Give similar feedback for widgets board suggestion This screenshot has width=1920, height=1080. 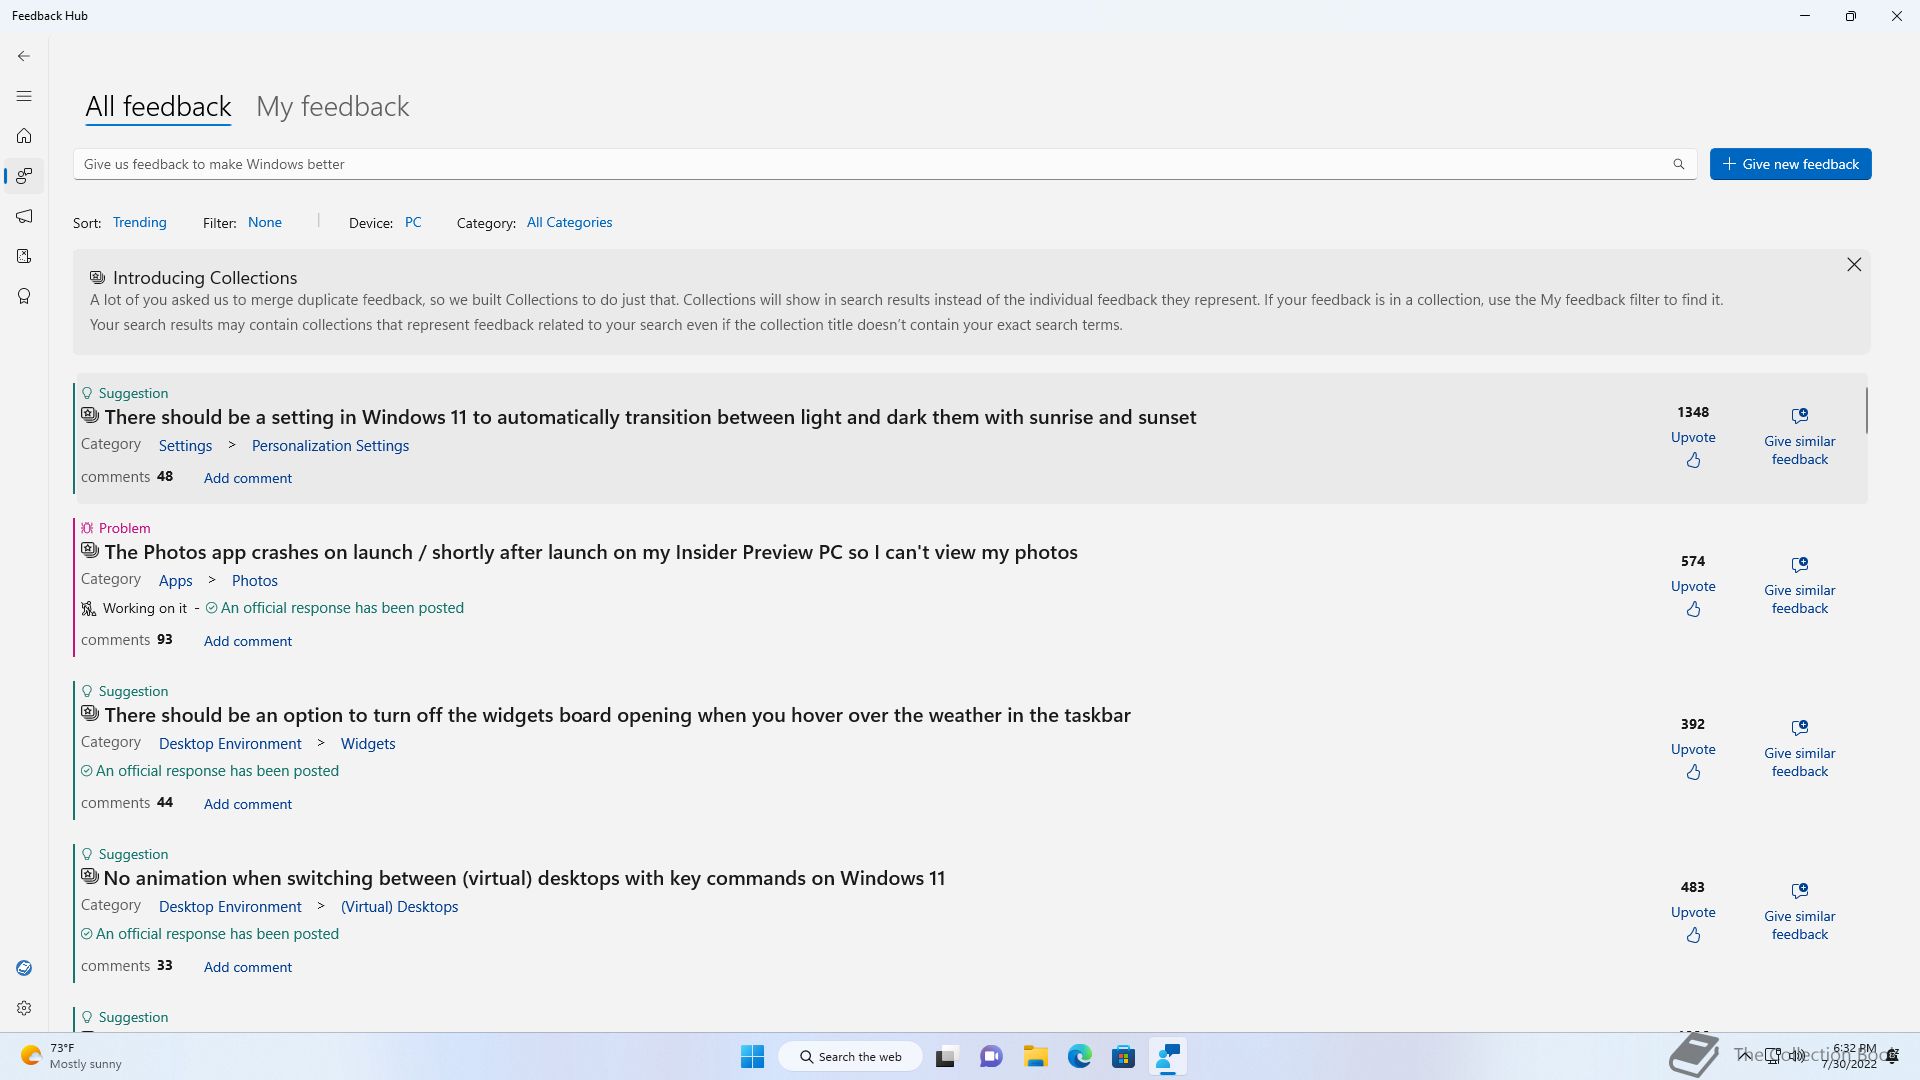pos(1800,749)
